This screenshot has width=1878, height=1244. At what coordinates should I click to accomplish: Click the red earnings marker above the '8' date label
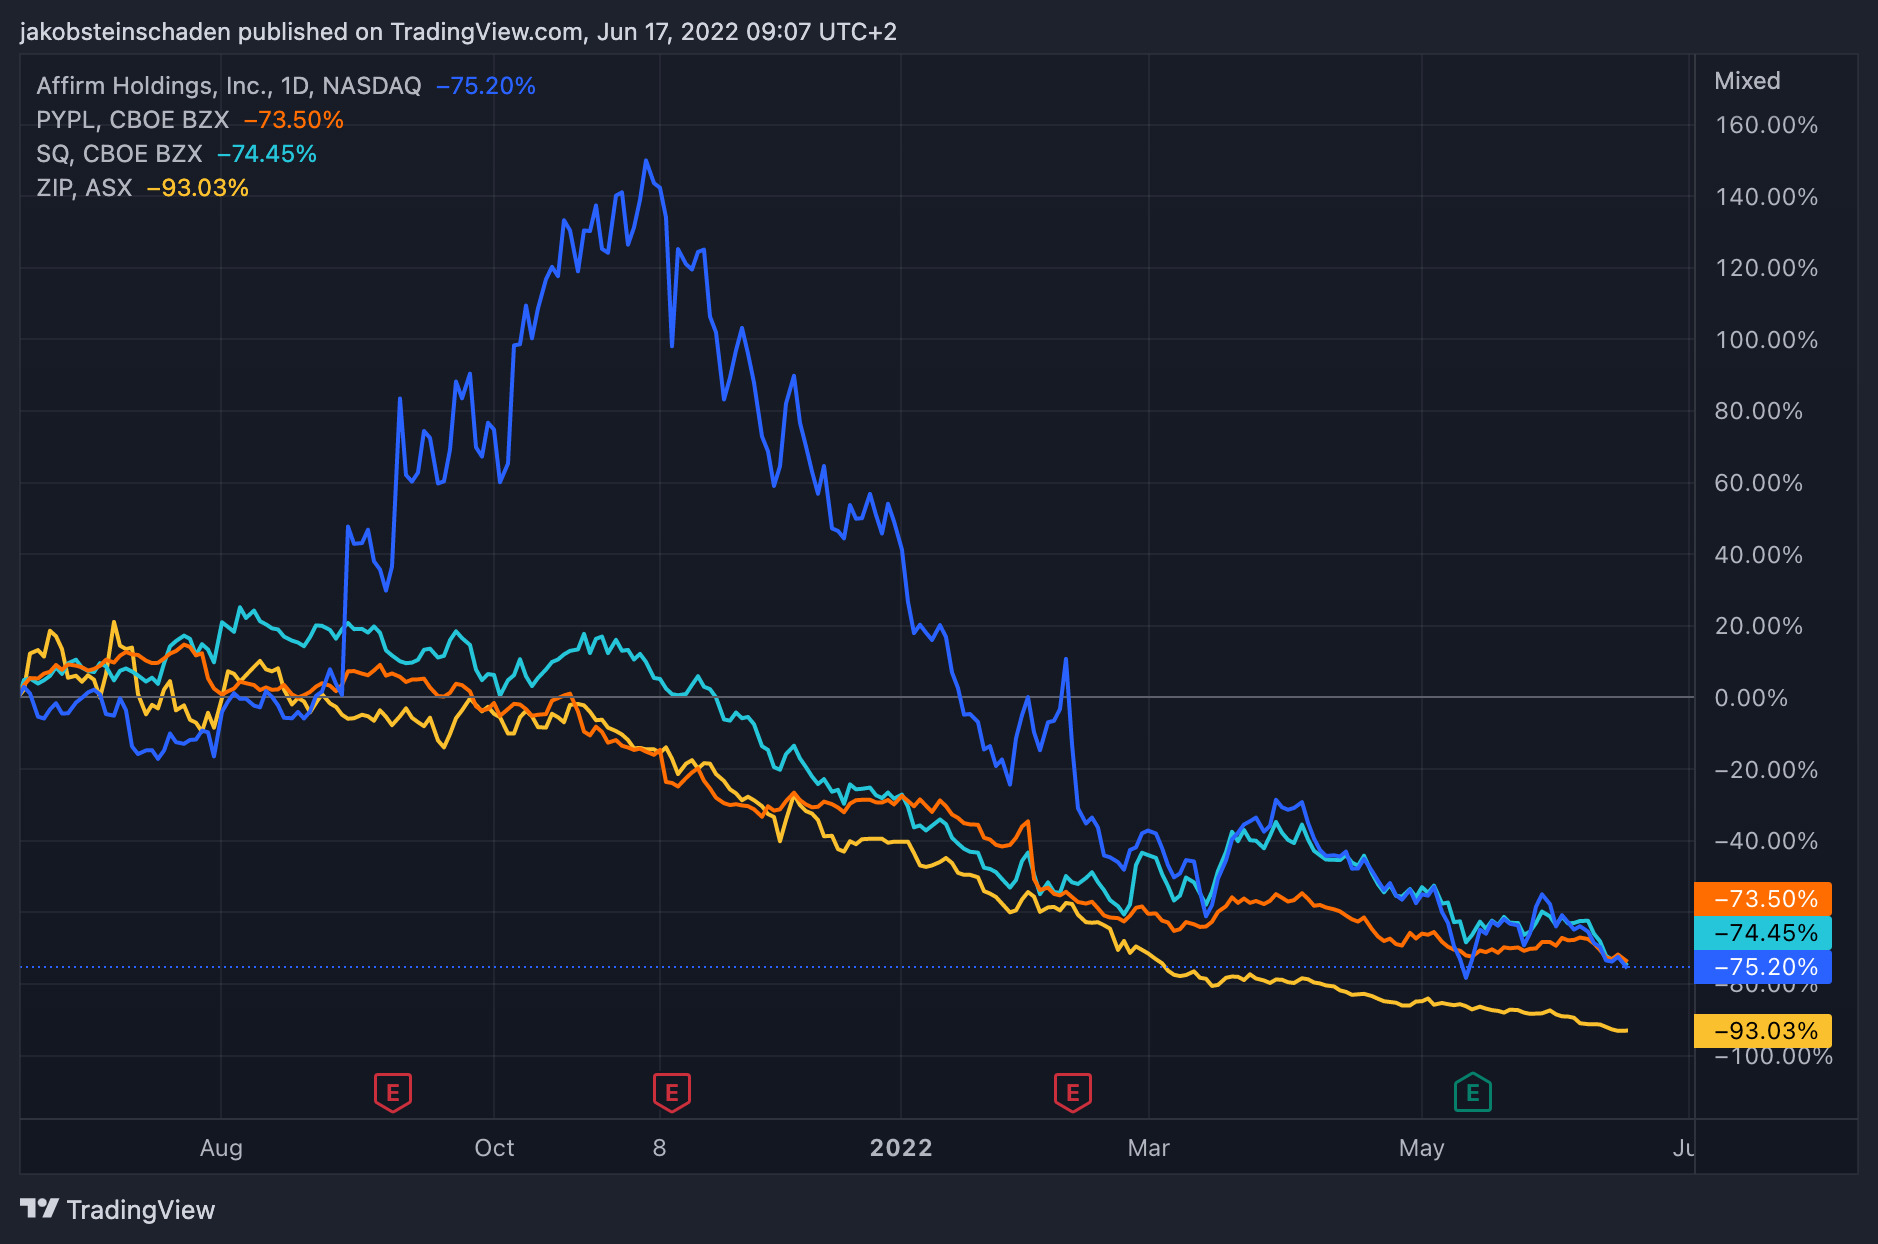(x=672, y=1092)
